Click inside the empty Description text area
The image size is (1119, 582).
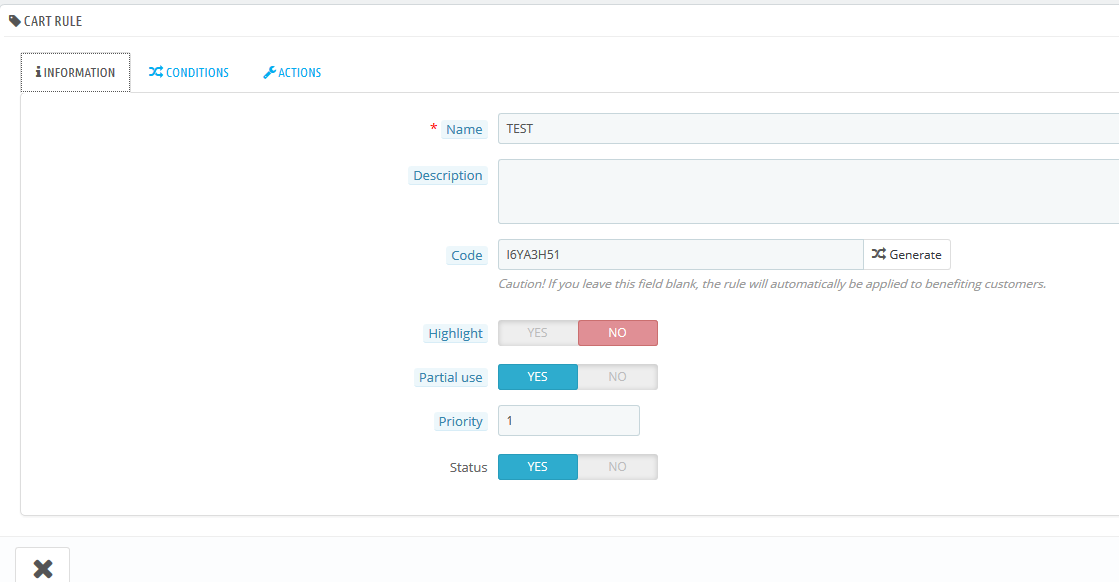809,192
